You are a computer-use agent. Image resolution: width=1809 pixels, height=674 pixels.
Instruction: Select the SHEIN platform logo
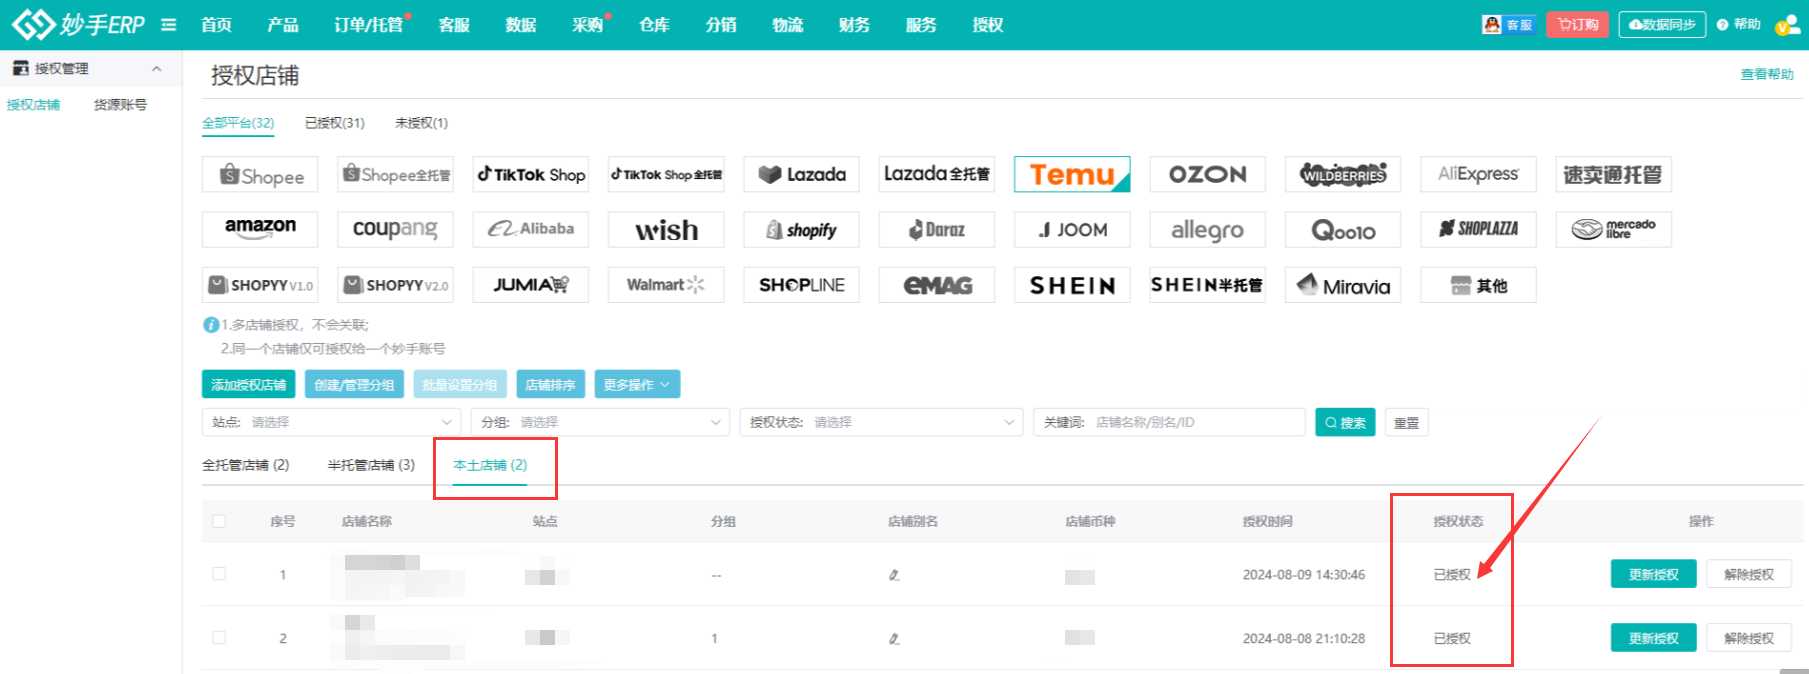click(x=1072, y=285)
